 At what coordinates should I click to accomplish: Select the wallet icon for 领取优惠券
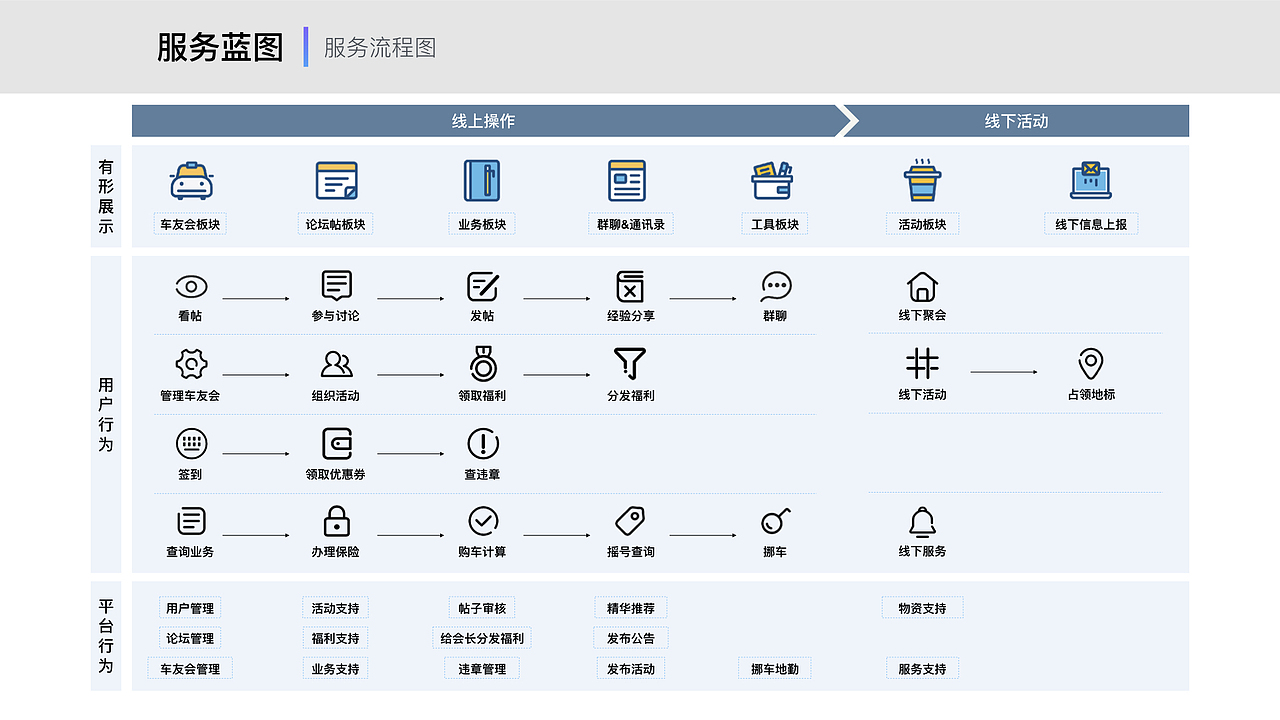337,443
